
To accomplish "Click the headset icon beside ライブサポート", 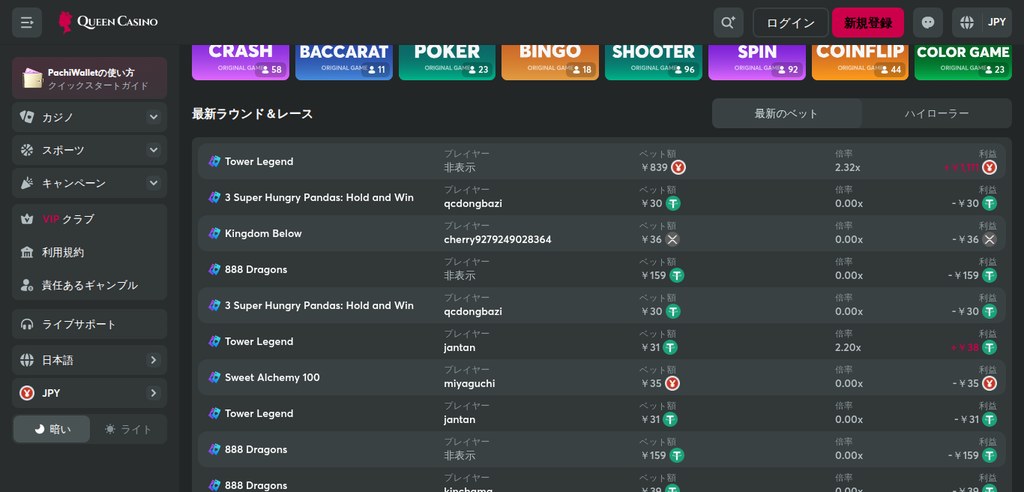I will point(27,324).
